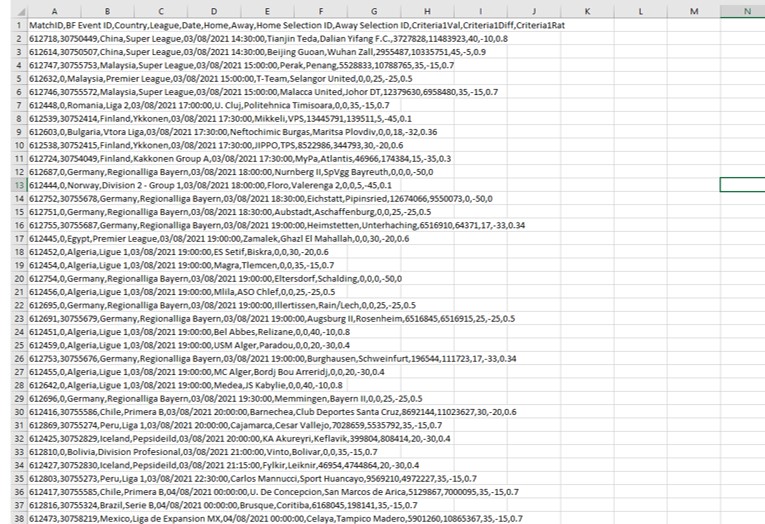This screenshot has width=765, height=524.
Task: Click the row with U. Cluj match
Action: (209, 105)
